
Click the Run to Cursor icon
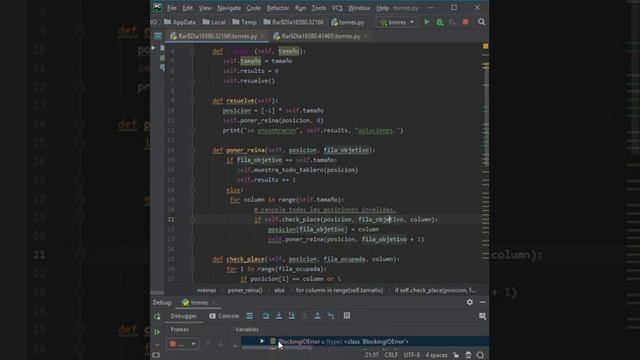pyautogui.click(x=331, y=316)
